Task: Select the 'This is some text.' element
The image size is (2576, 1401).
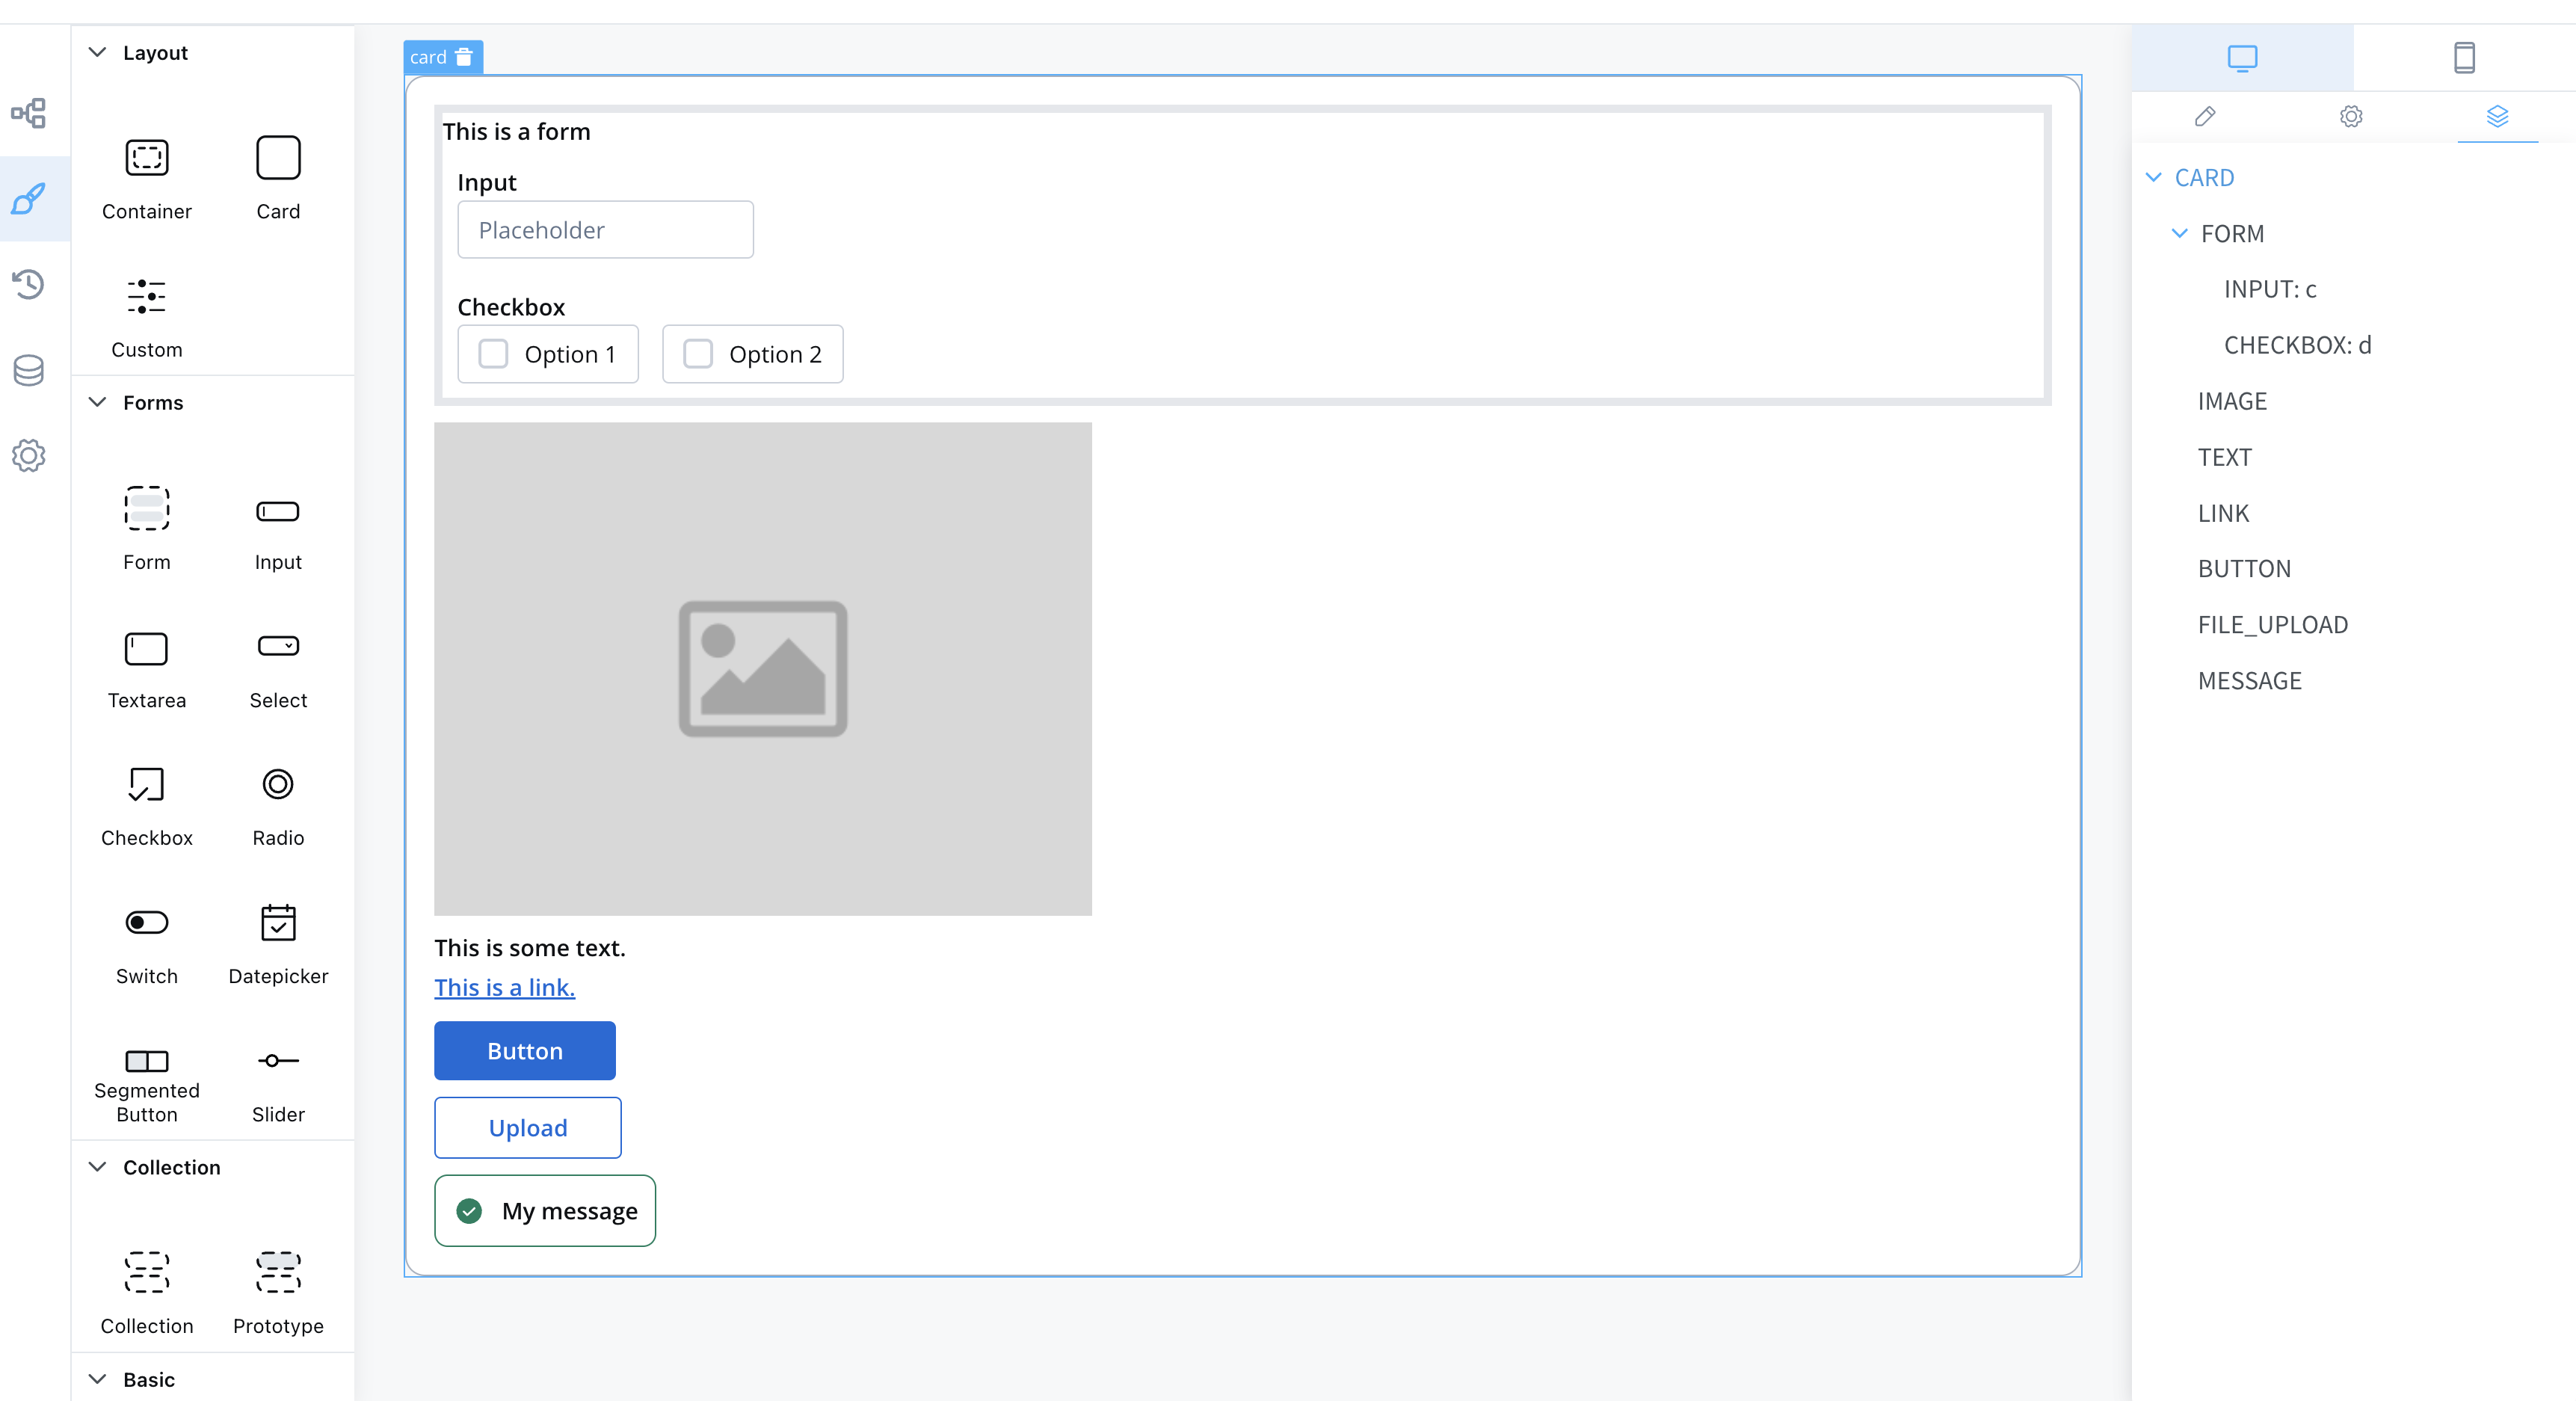Action: coord(529,947)
